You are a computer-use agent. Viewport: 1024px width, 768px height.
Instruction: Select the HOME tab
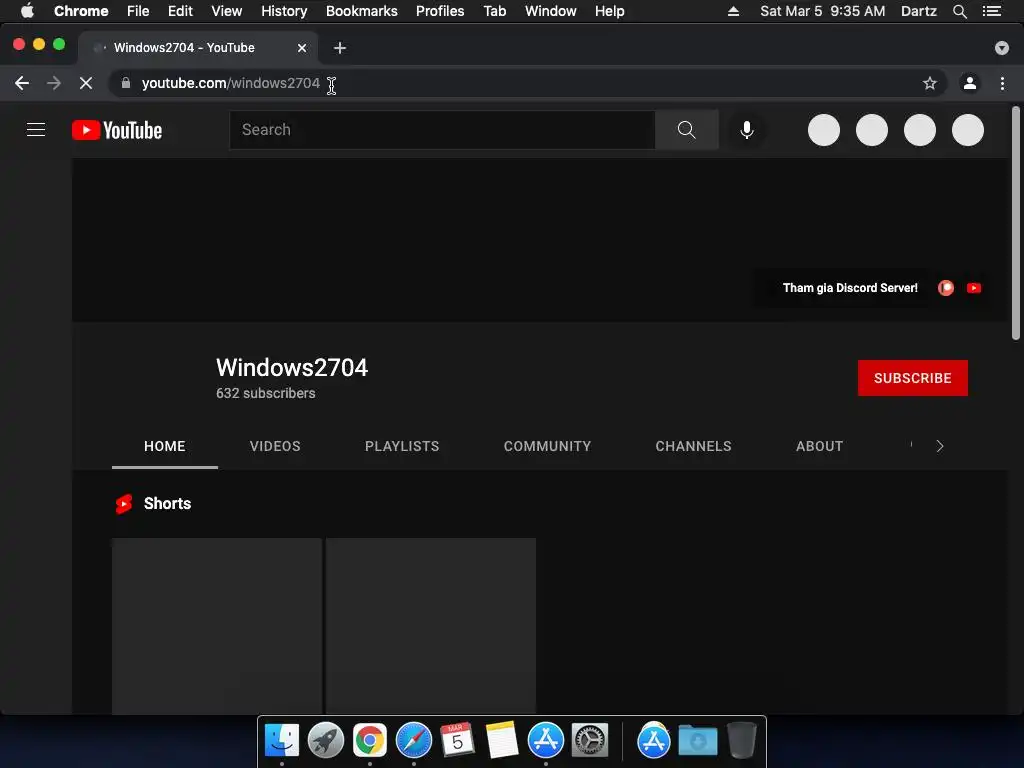165,446
